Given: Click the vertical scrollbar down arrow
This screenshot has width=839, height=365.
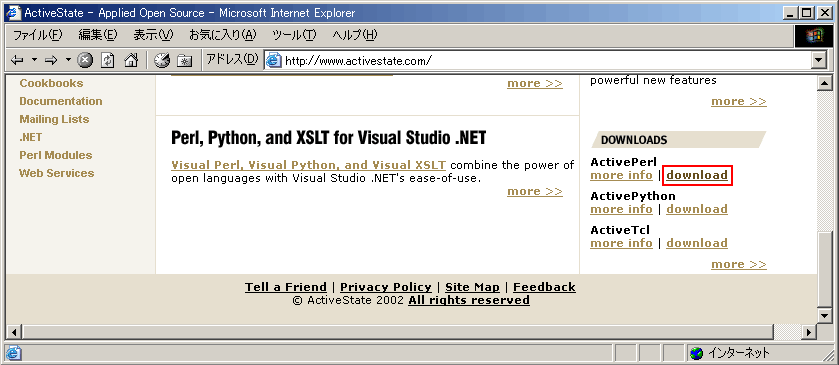Looking at the screenshot, I should click(x=825, y=316).
